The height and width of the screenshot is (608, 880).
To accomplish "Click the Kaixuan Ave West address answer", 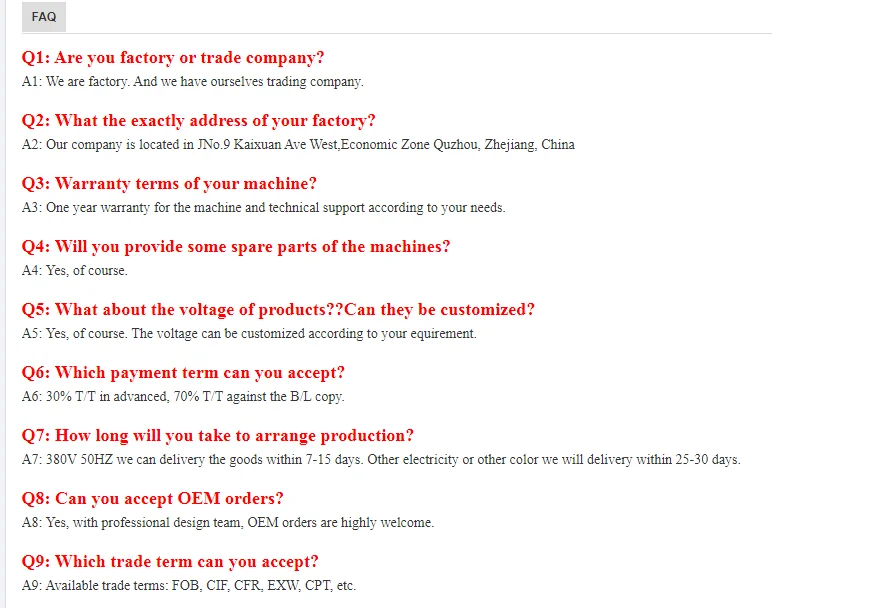I will [x=298, y=145].
